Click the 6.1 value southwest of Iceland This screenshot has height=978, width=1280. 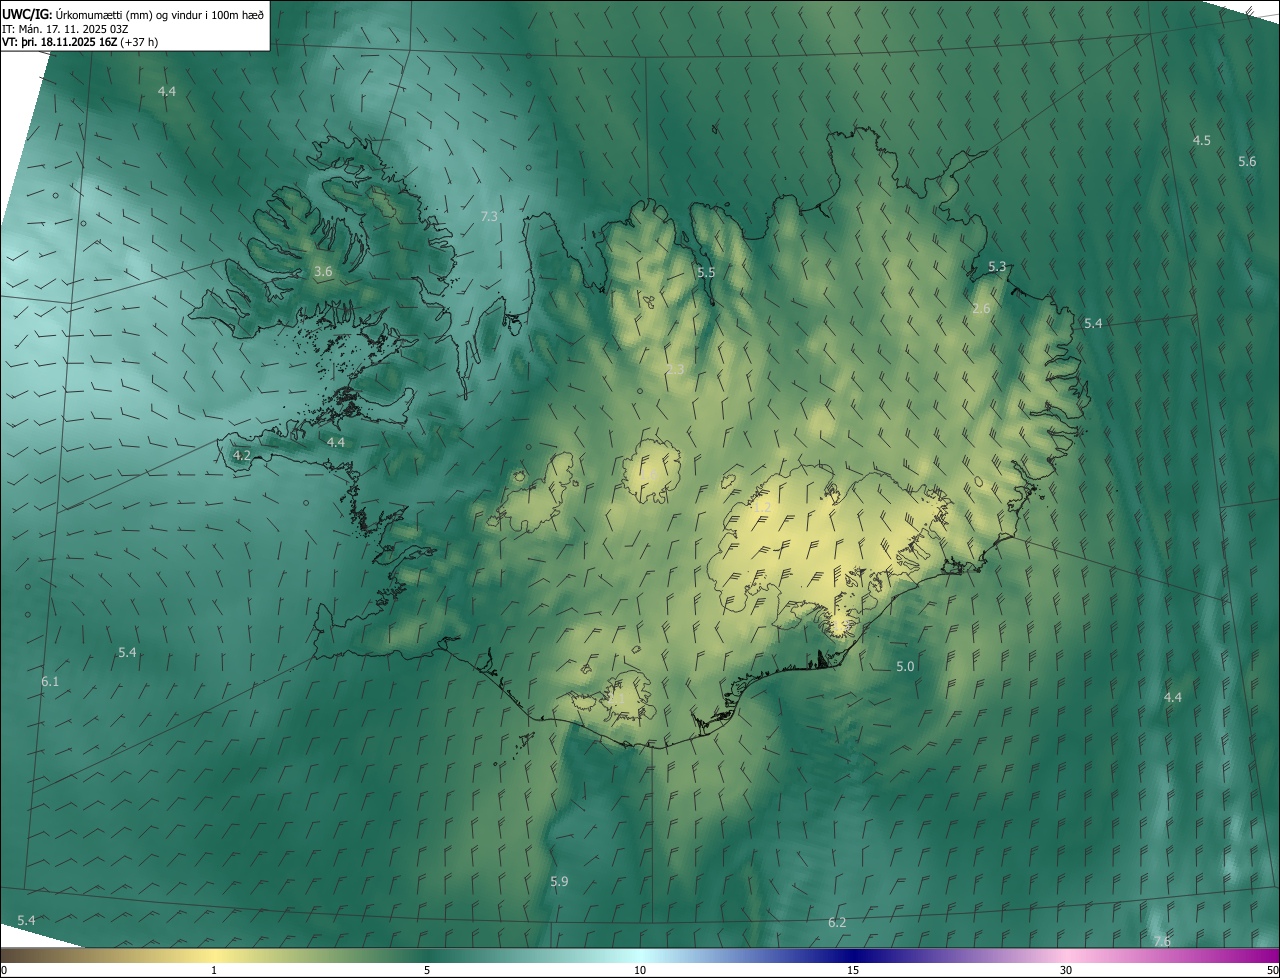coord(50,681)
